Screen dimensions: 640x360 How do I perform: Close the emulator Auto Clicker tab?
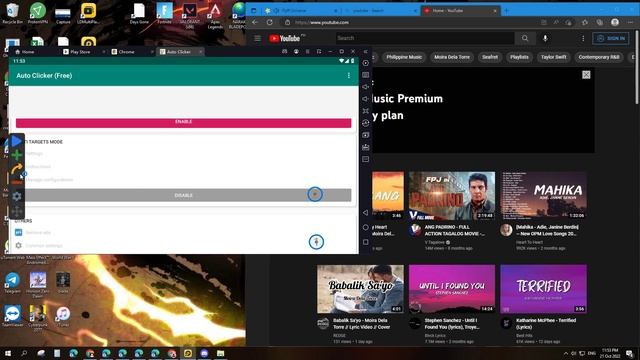pyautogui.click(x=200, y=52)
